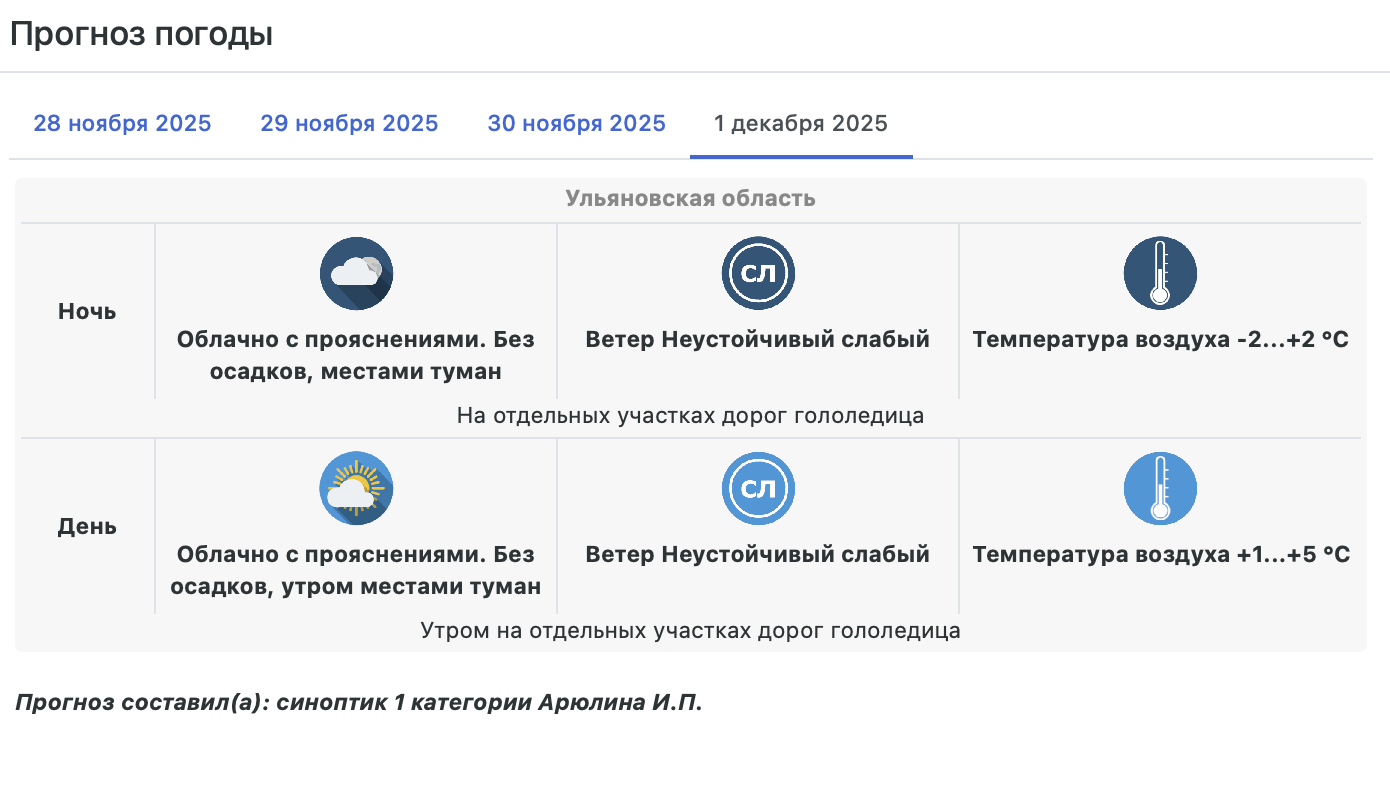Click the Ночь row label
Image resolution: width=1390 pixels, height=788 pixels.
pyautogui.click(x=87, y=312)
